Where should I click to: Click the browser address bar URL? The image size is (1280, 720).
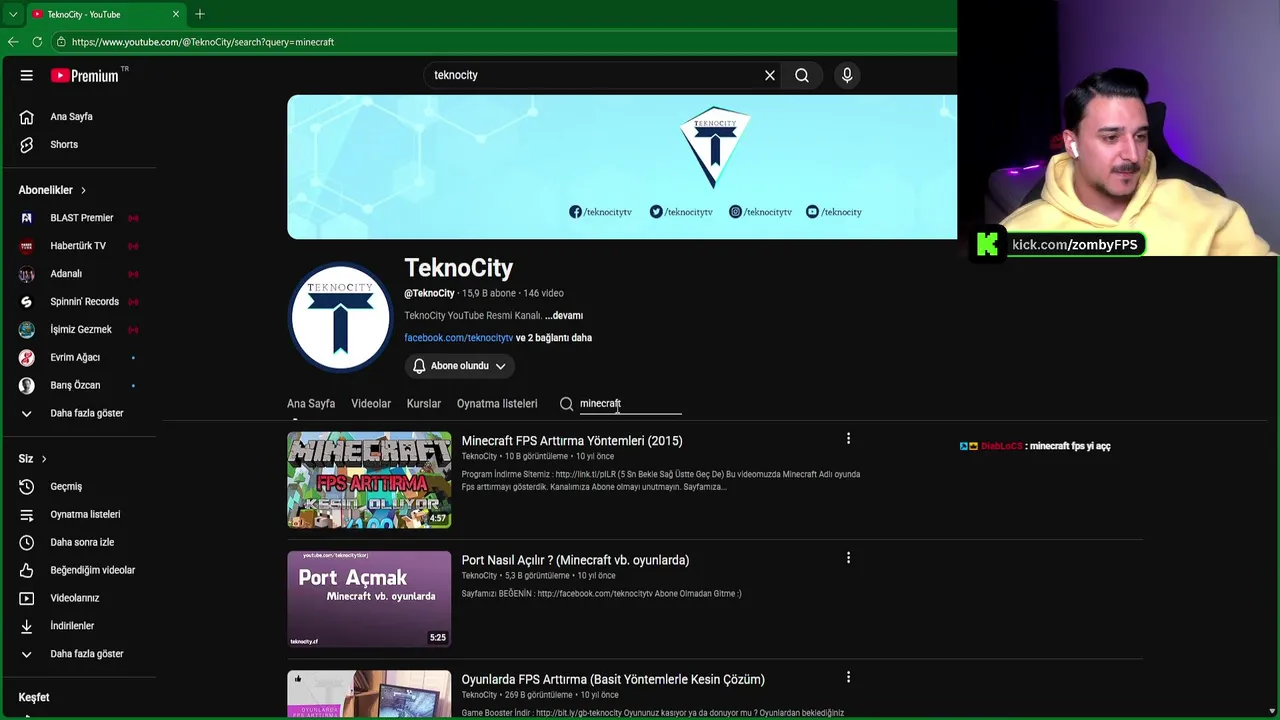click(x=203, y=42)
